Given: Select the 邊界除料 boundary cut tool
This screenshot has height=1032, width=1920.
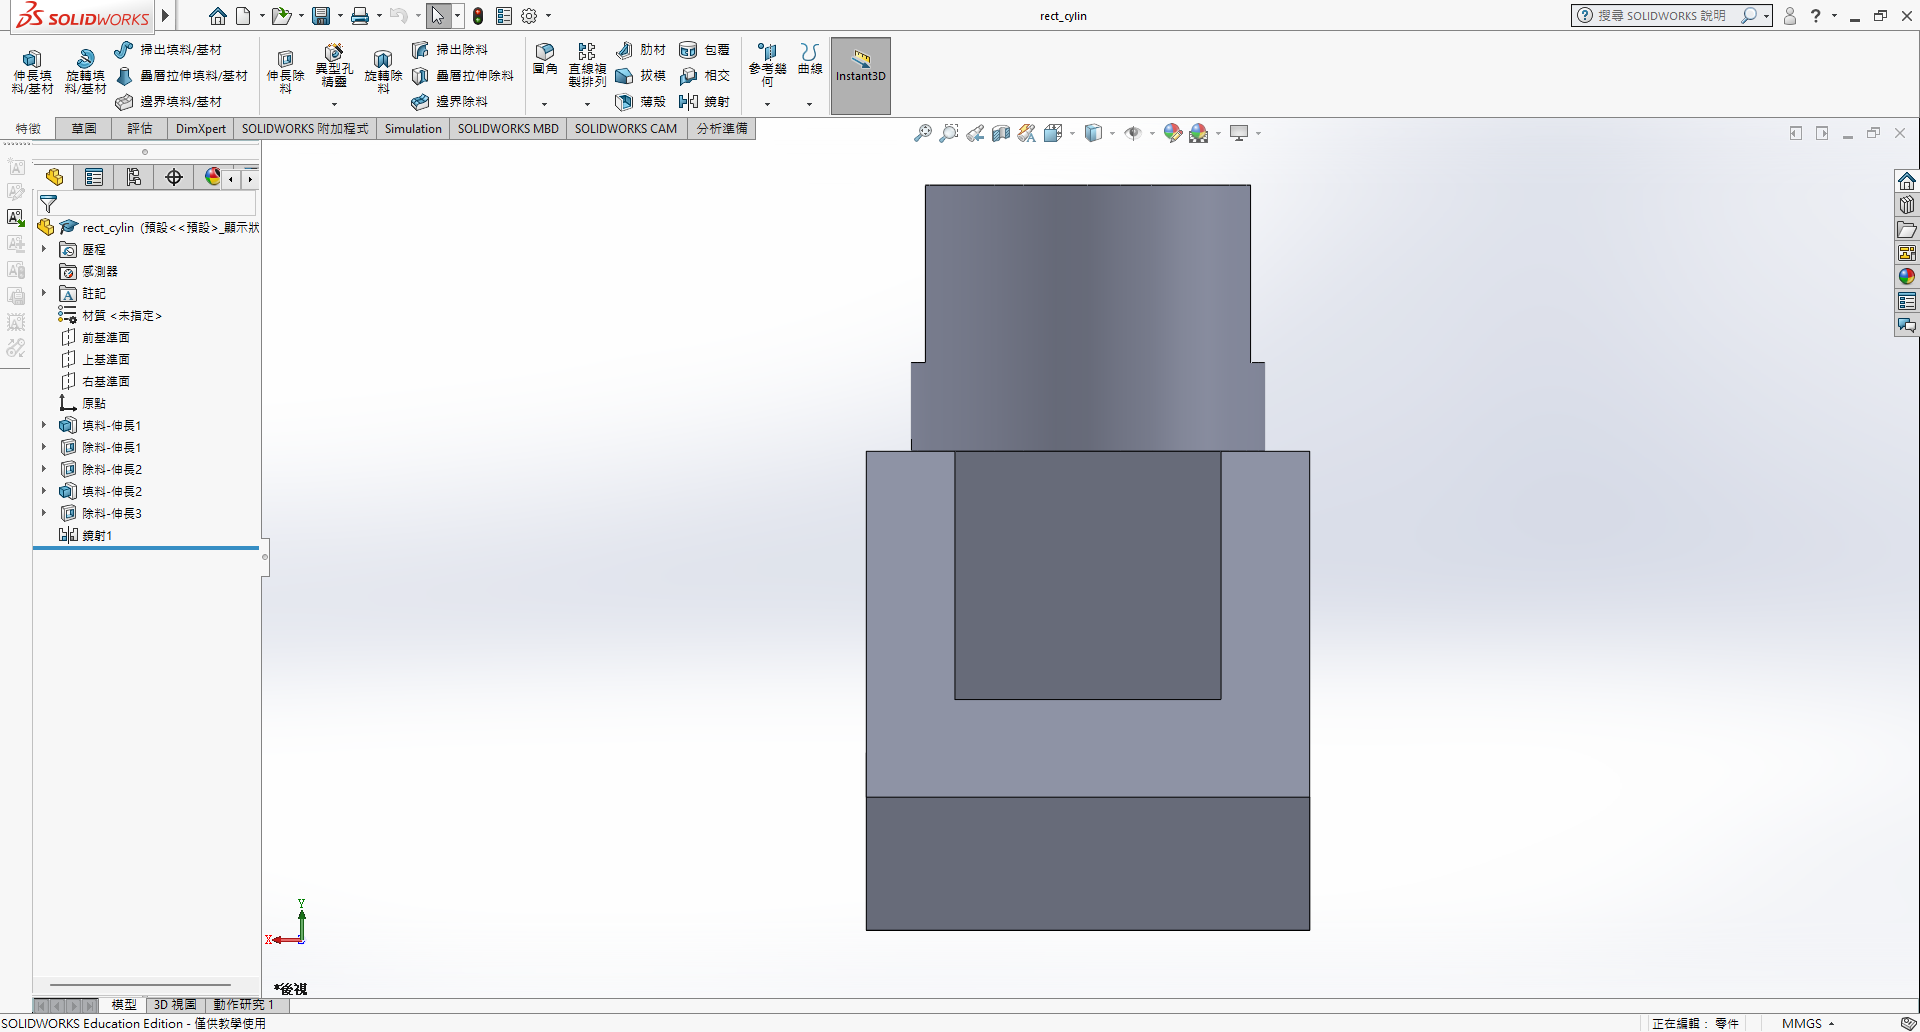Looking at the screenshot, I should (450, 102).
